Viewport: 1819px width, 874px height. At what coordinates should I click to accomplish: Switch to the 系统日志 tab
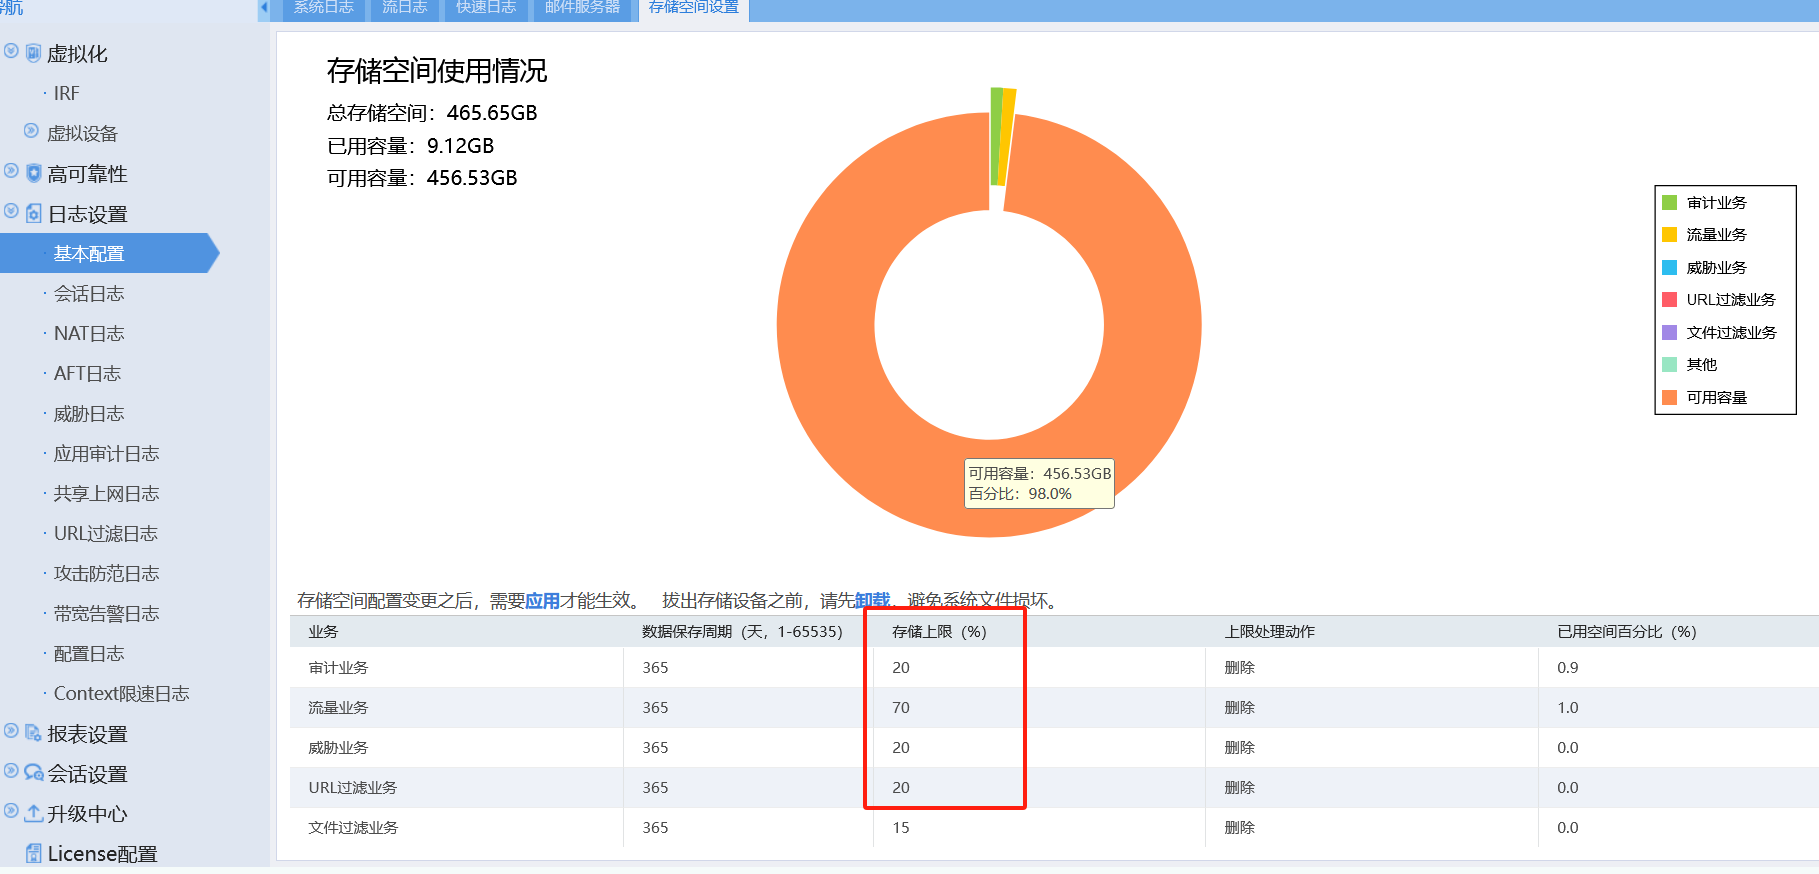pos(323,8)
